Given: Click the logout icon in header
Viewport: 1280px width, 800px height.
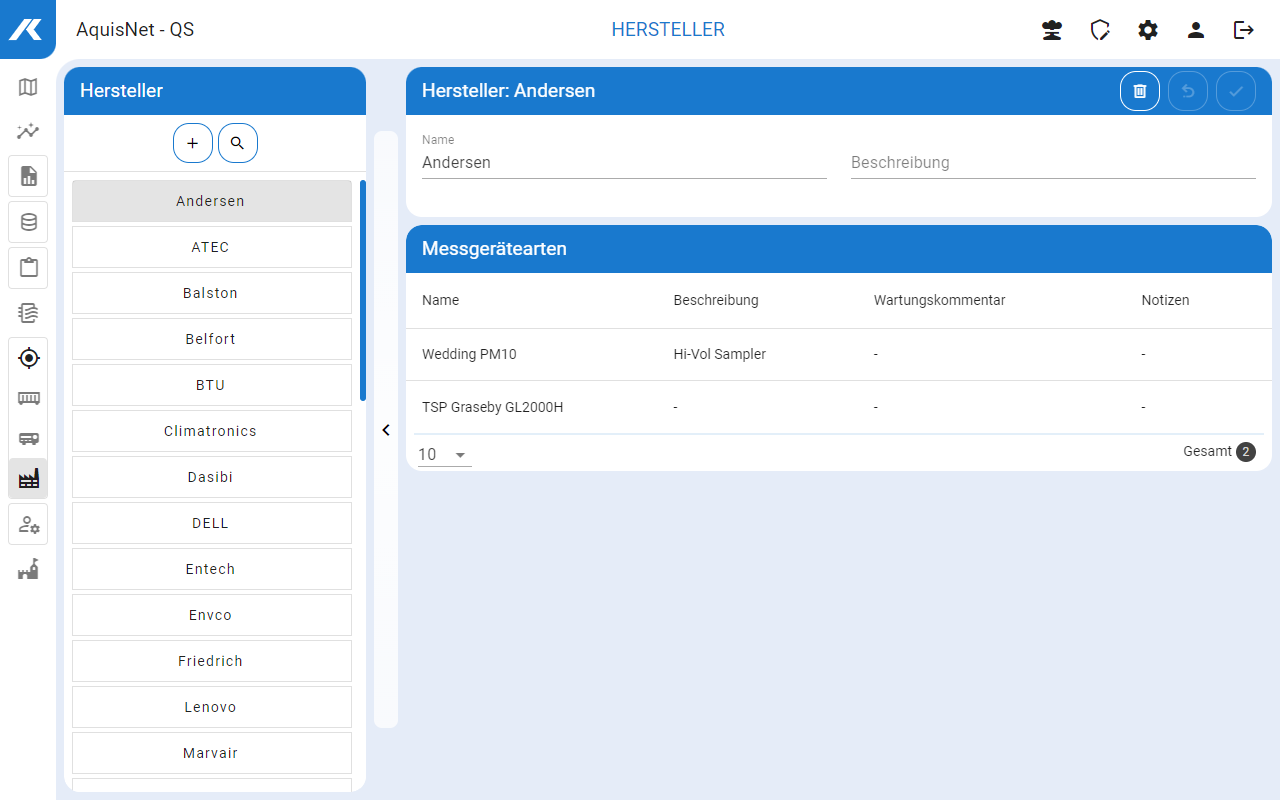Looking at the screenshot, I should 1243,30.
